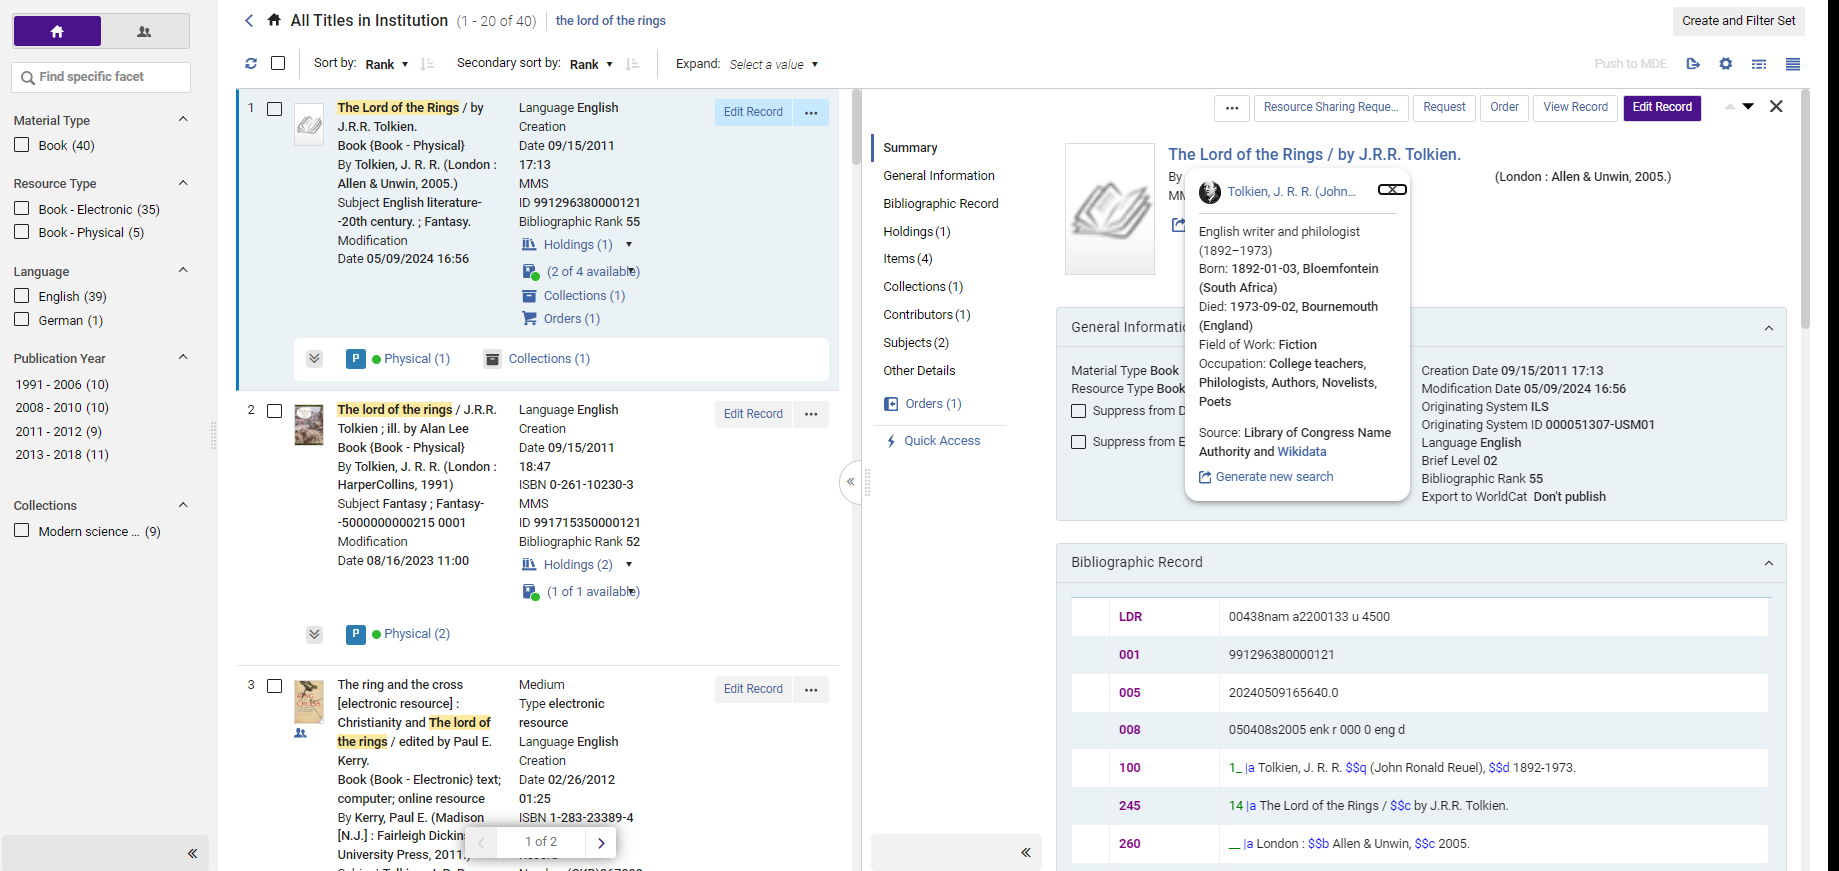Switch to the compact list view icon
The width and height of the screenshot is (1839, 871).
[x=1759, y=64]
